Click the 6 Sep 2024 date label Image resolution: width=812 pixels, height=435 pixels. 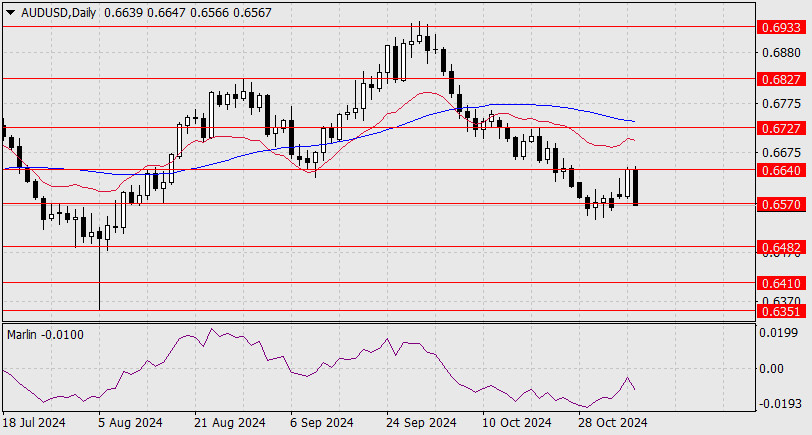[x=322, y=423]
